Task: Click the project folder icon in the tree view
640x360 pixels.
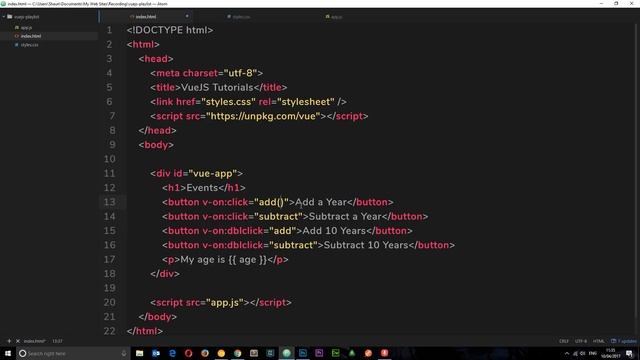Action: coord(9,17)
